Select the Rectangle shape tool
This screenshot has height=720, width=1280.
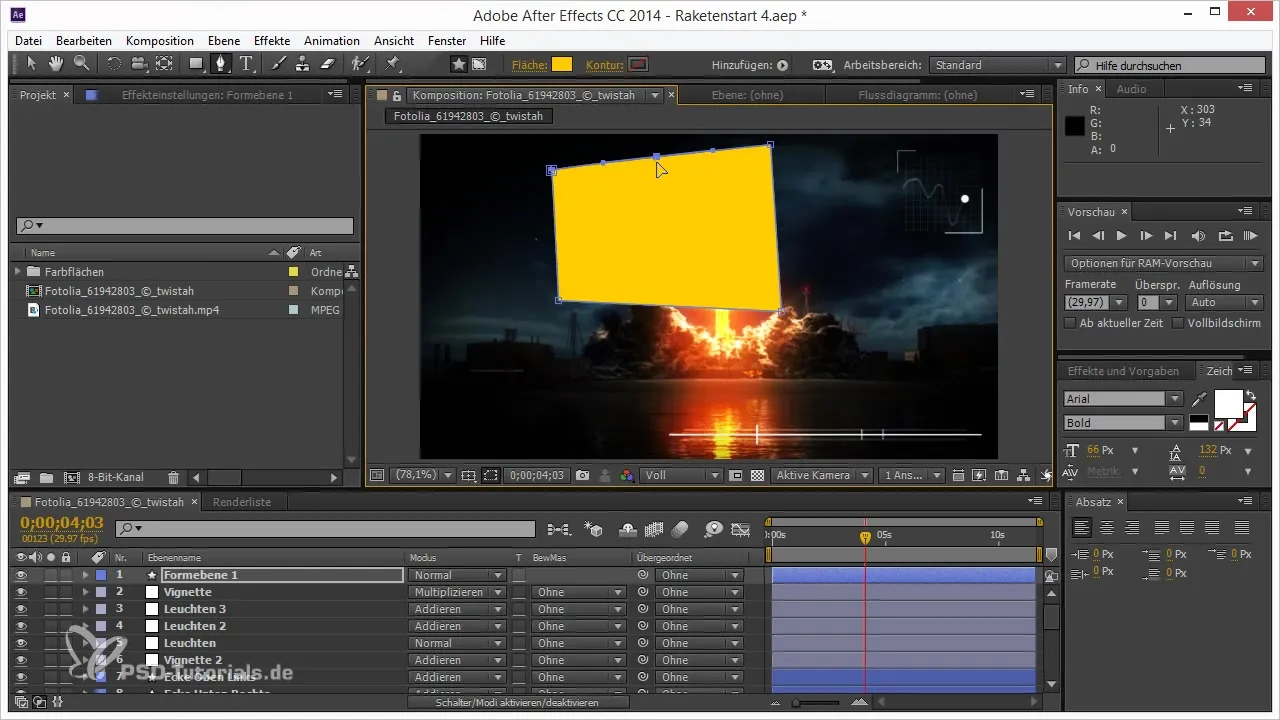(197, 64)
